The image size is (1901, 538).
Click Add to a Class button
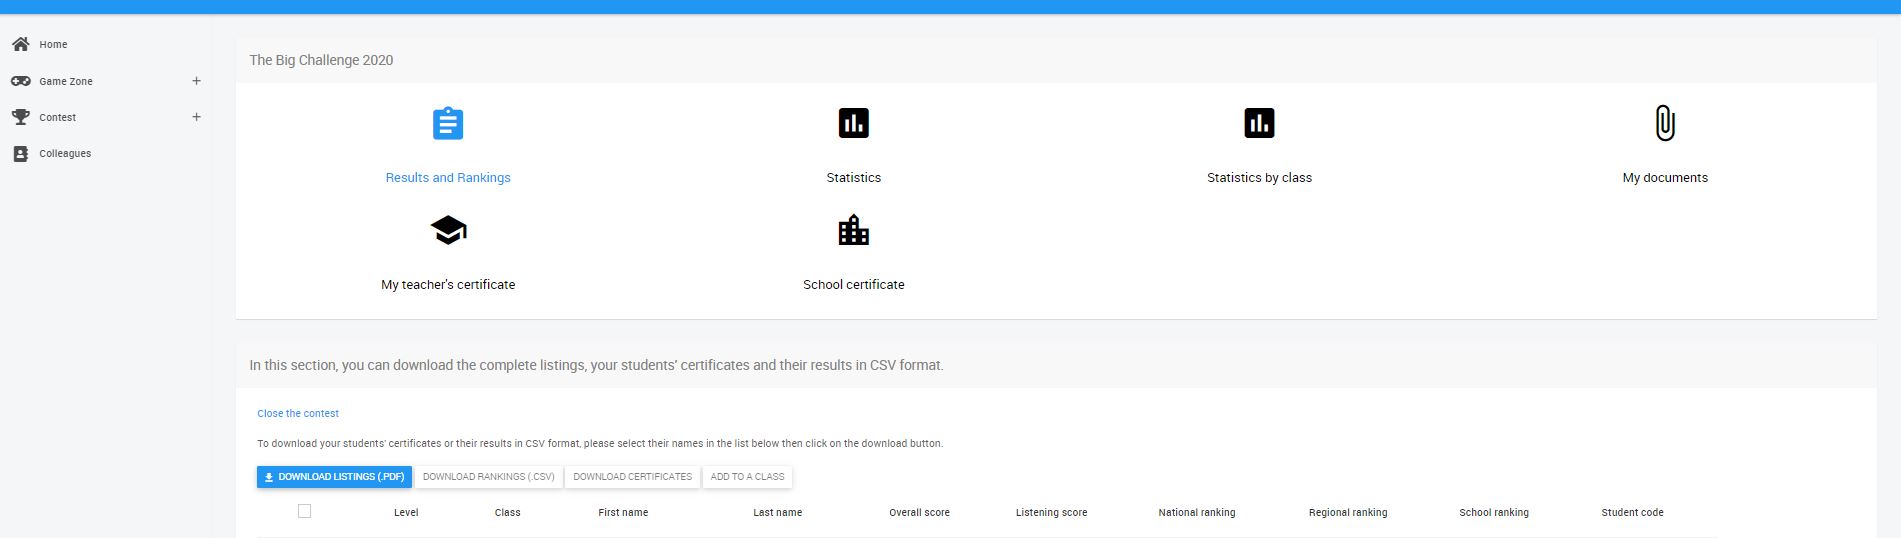point(747,477)
